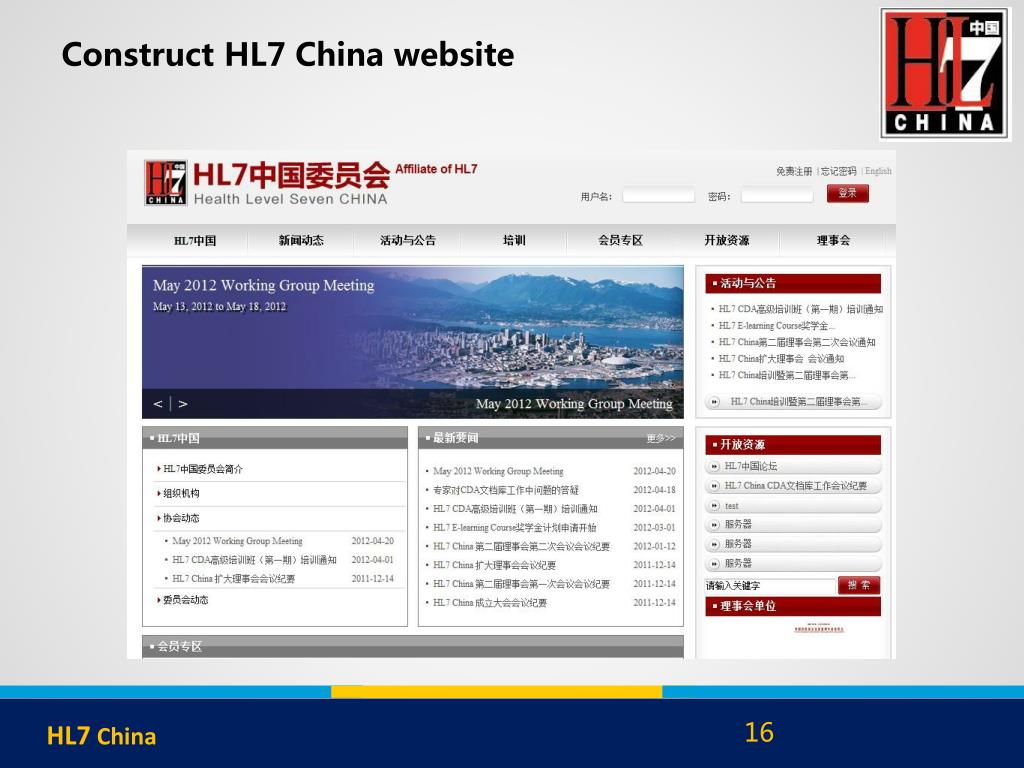The width and height of the screenshot is (1024, 768).
Task: Open the 开放资源 navigation menu
Action: pos(727,241)
